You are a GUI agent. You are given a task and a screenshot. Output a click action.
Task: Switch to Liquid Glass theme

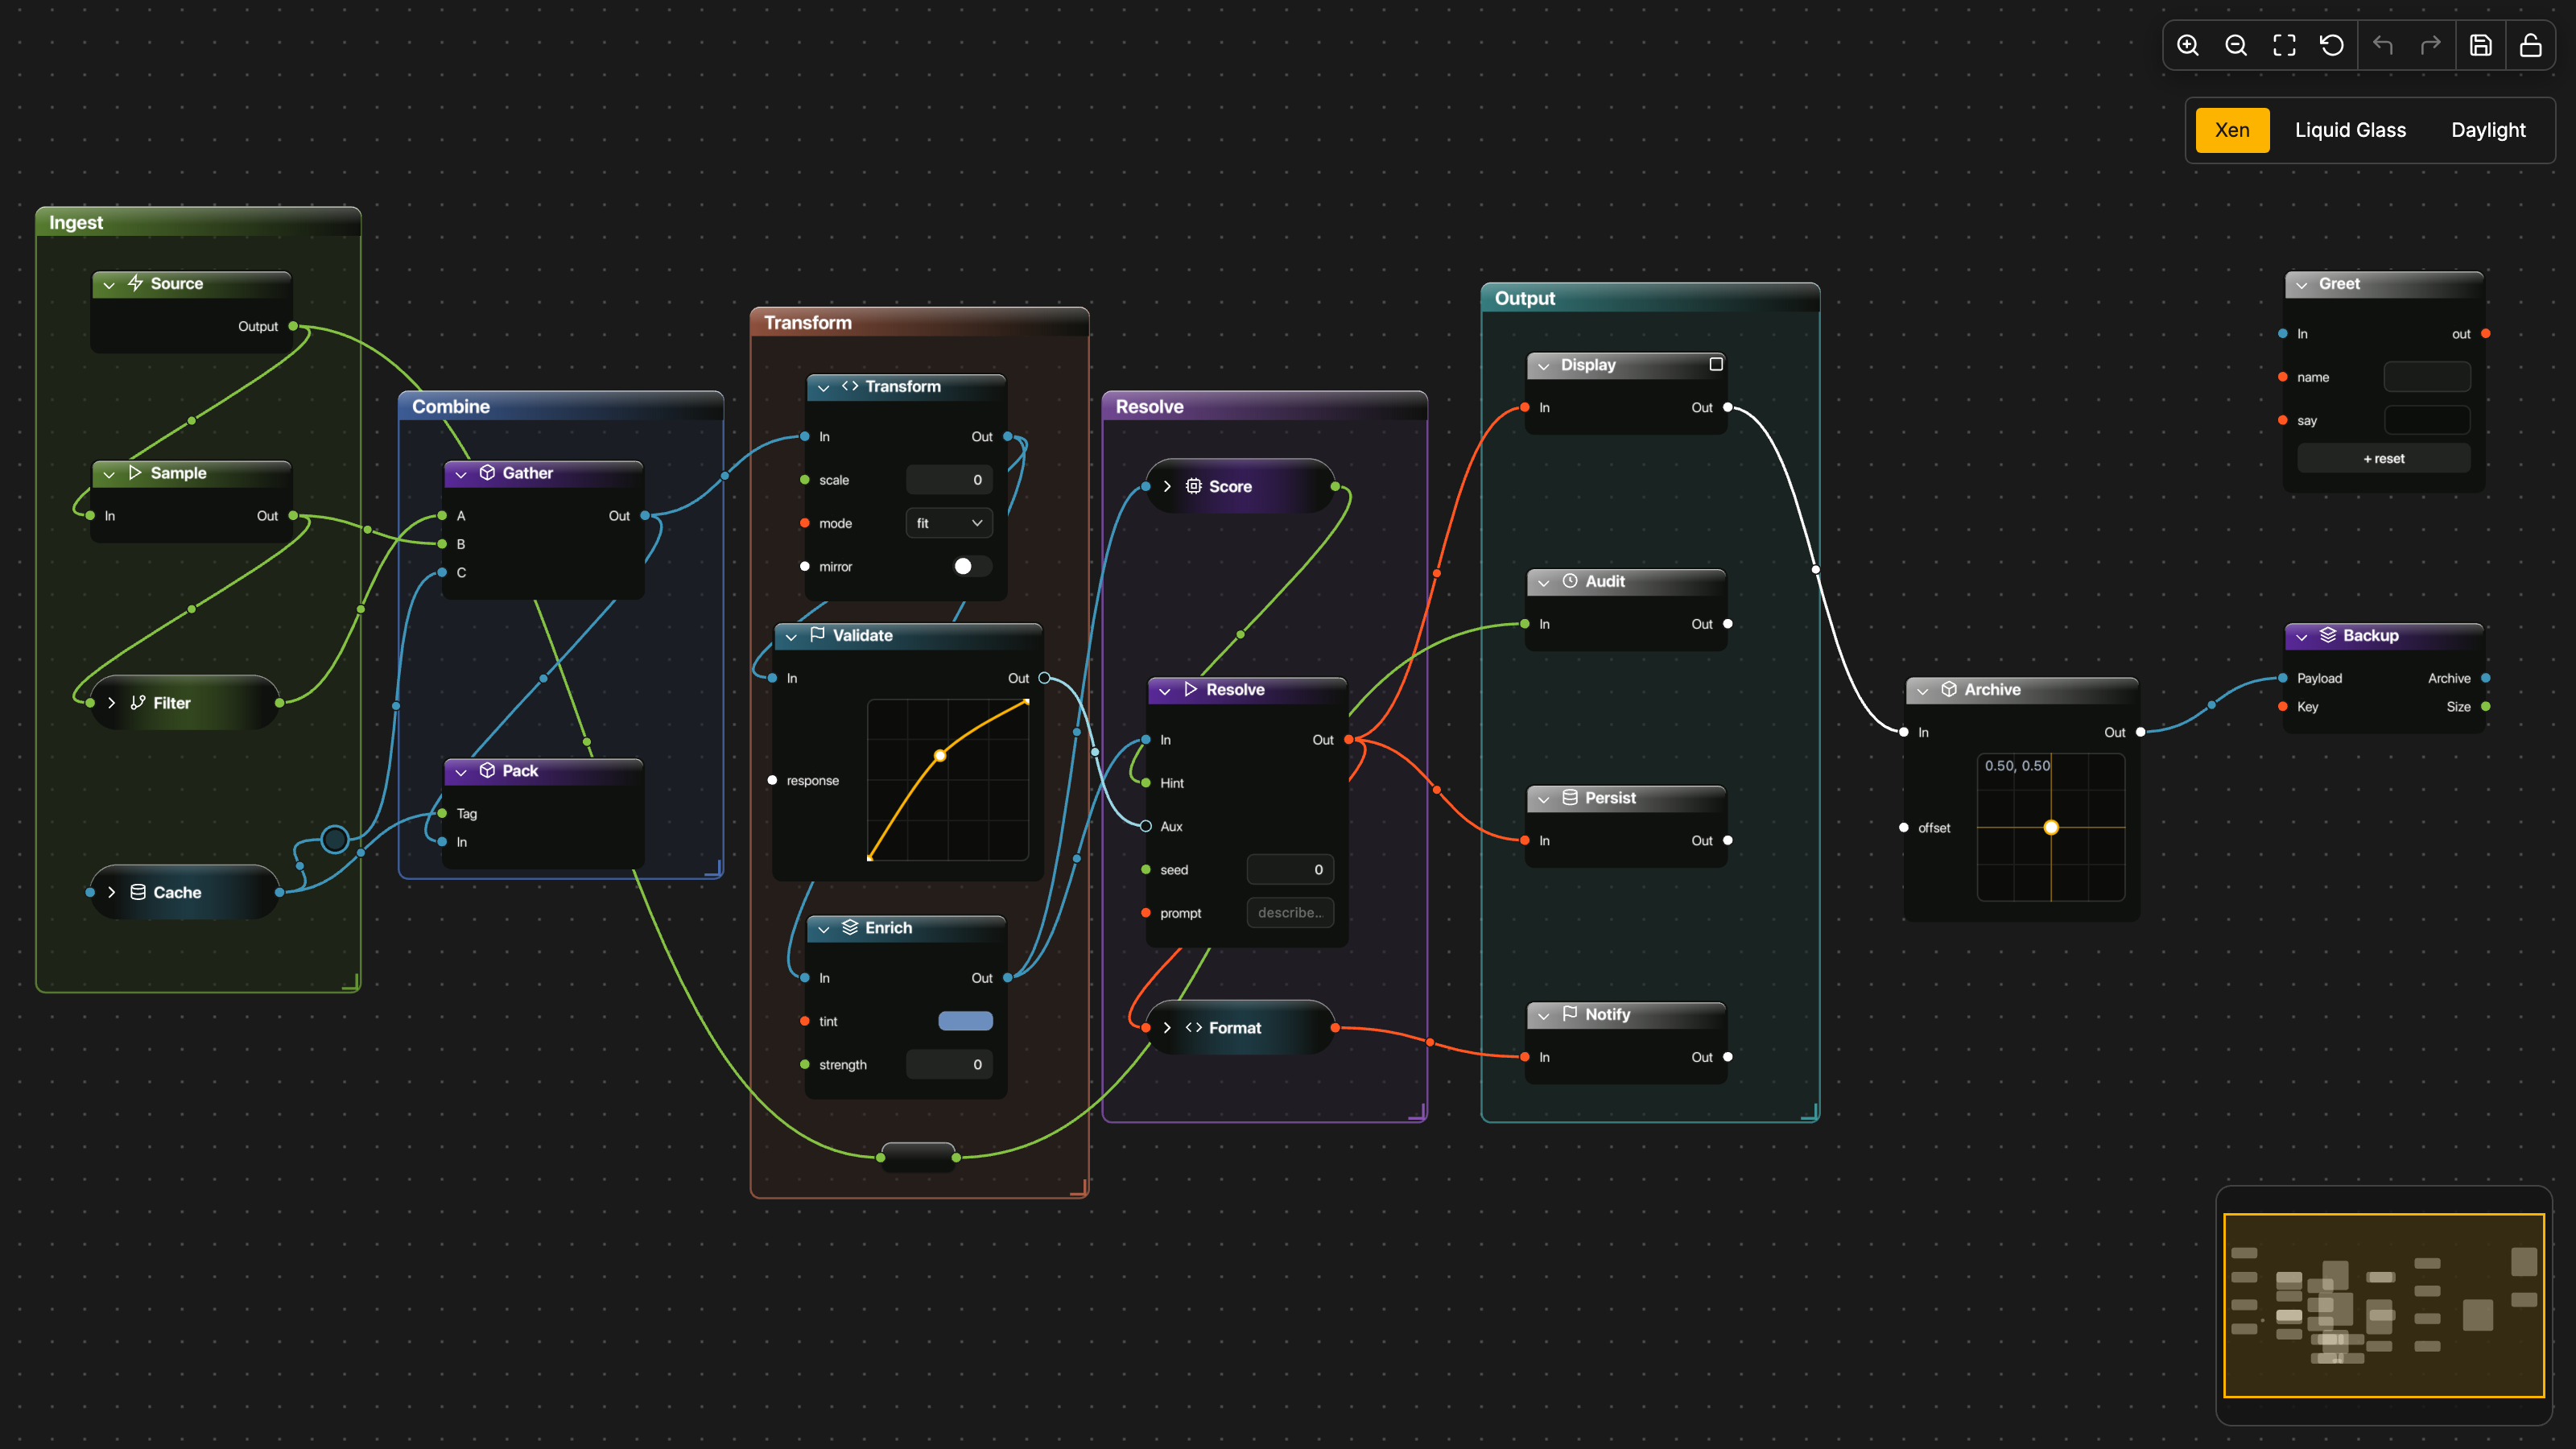[2350, 130]
